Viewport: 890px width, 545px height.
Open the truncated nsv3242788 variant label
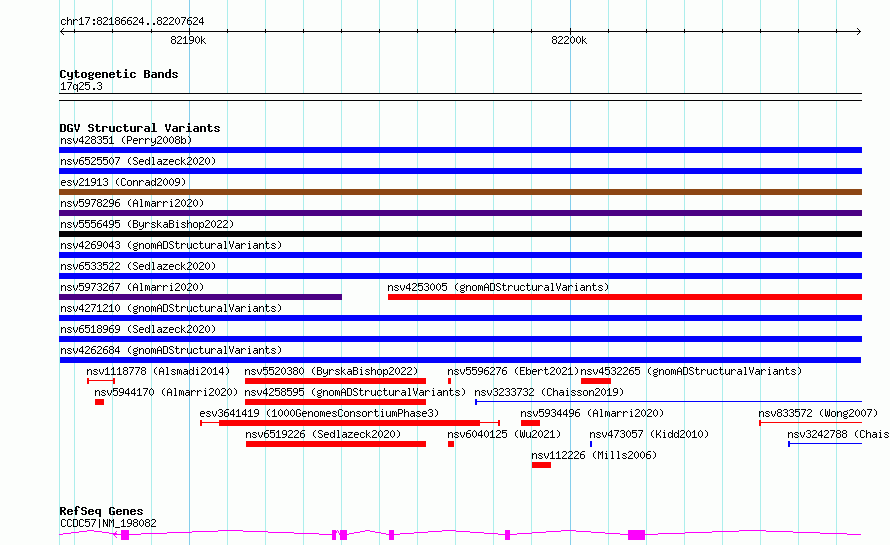838,434
